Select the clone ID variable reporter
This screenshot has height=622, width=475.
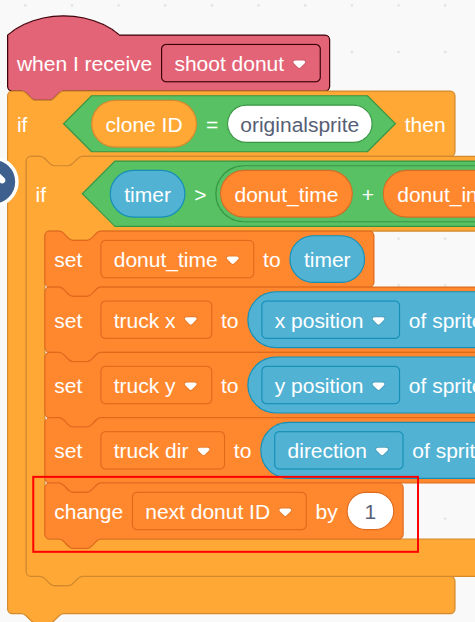click(144, 125)
